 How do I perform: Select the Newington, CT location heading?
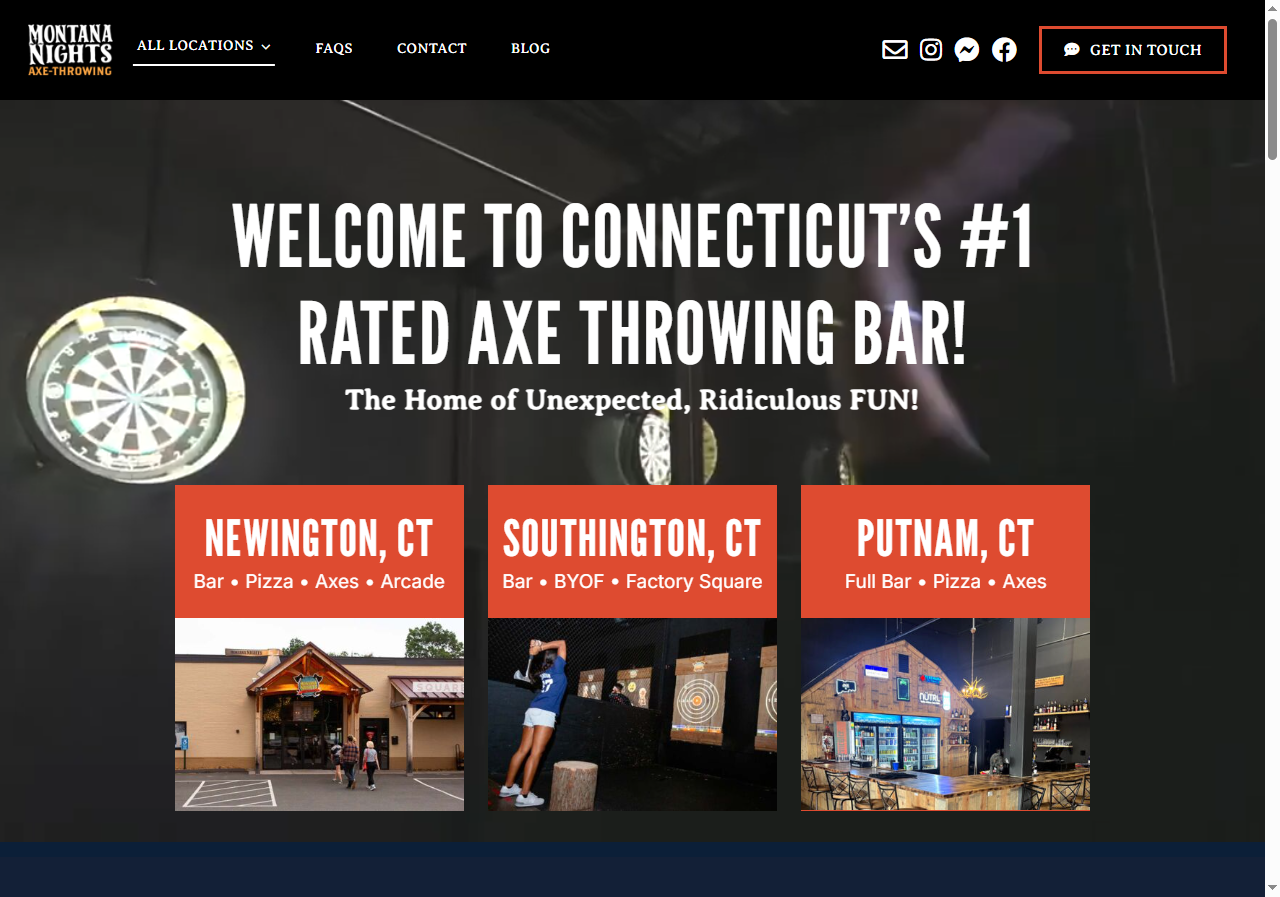point(319,539)
